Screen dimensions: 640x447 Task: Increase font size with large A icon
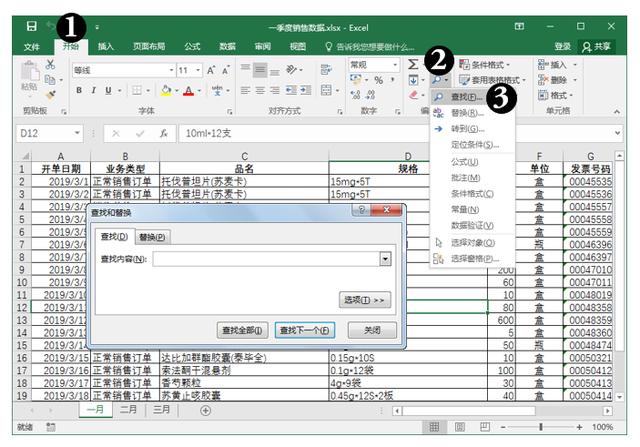pos(211,70)
